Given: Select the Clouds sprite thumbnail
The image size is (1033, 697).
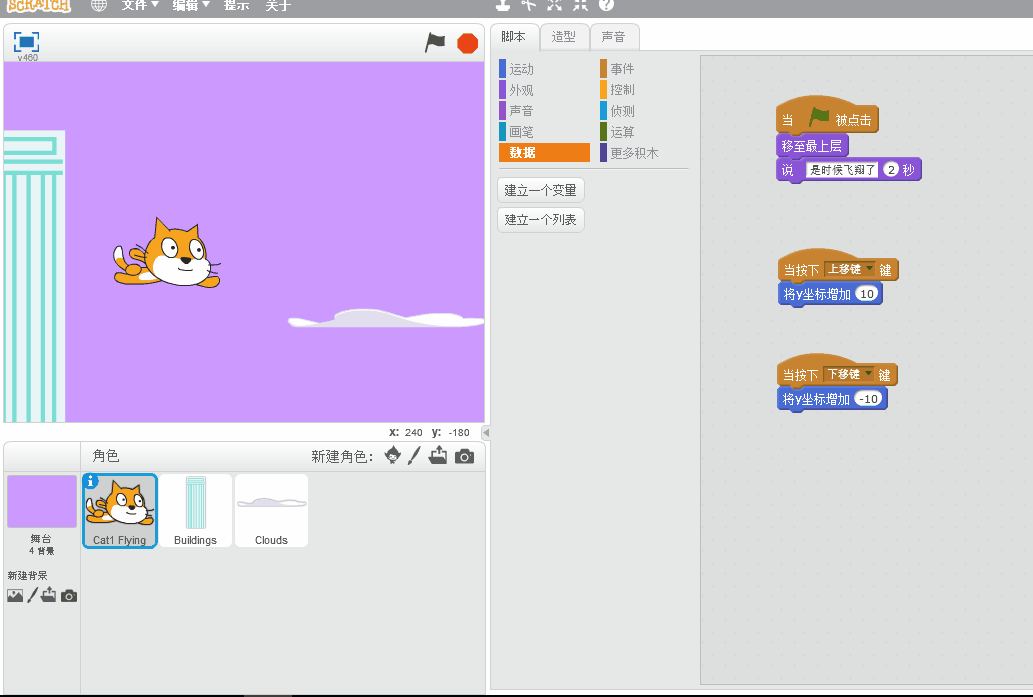Looking at the screenshot, I should tap(271, 511).
